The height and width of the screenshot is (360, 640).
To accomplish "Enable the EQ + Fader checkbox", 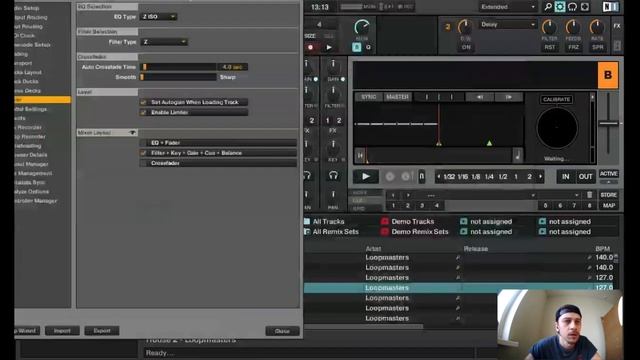I will point(143,143).
